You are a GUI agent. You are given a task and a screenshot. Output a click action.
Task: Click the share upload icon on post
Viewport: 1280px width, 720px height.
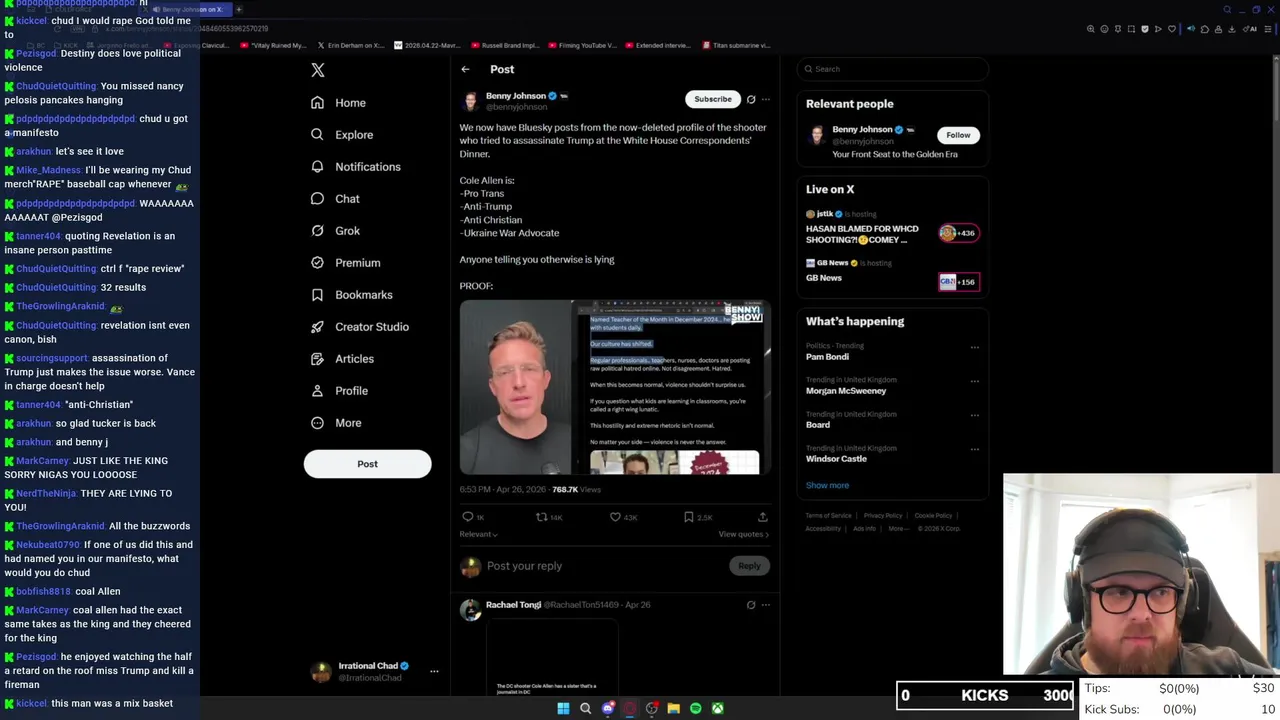[x=762, y=517]
